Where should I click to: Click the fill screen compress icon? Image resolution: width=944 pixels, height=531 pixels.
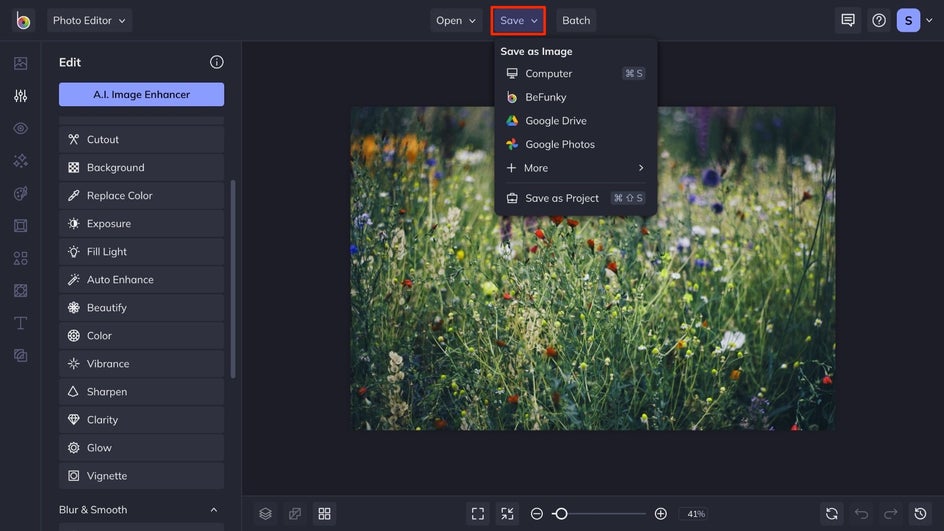pos(508,514)
